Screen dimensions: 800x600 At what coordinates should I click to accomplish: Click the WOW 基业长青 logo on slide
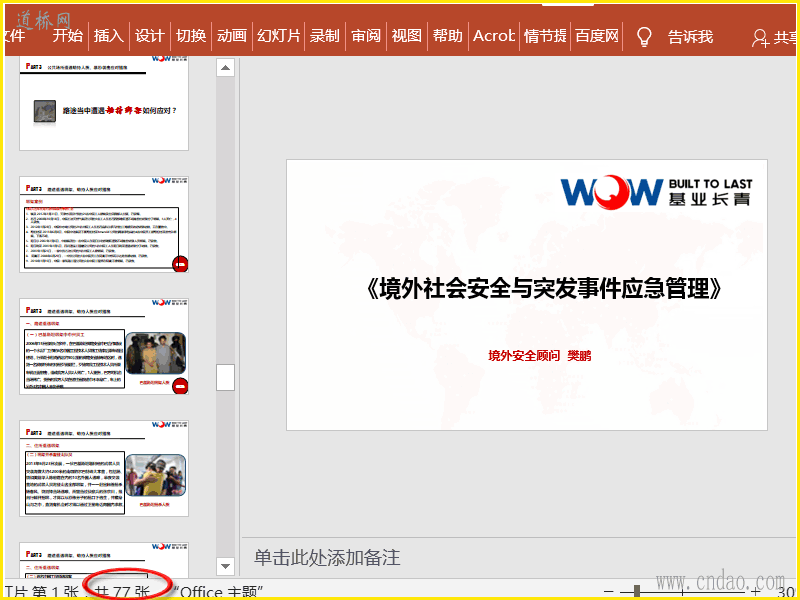(x=656, y=191)
